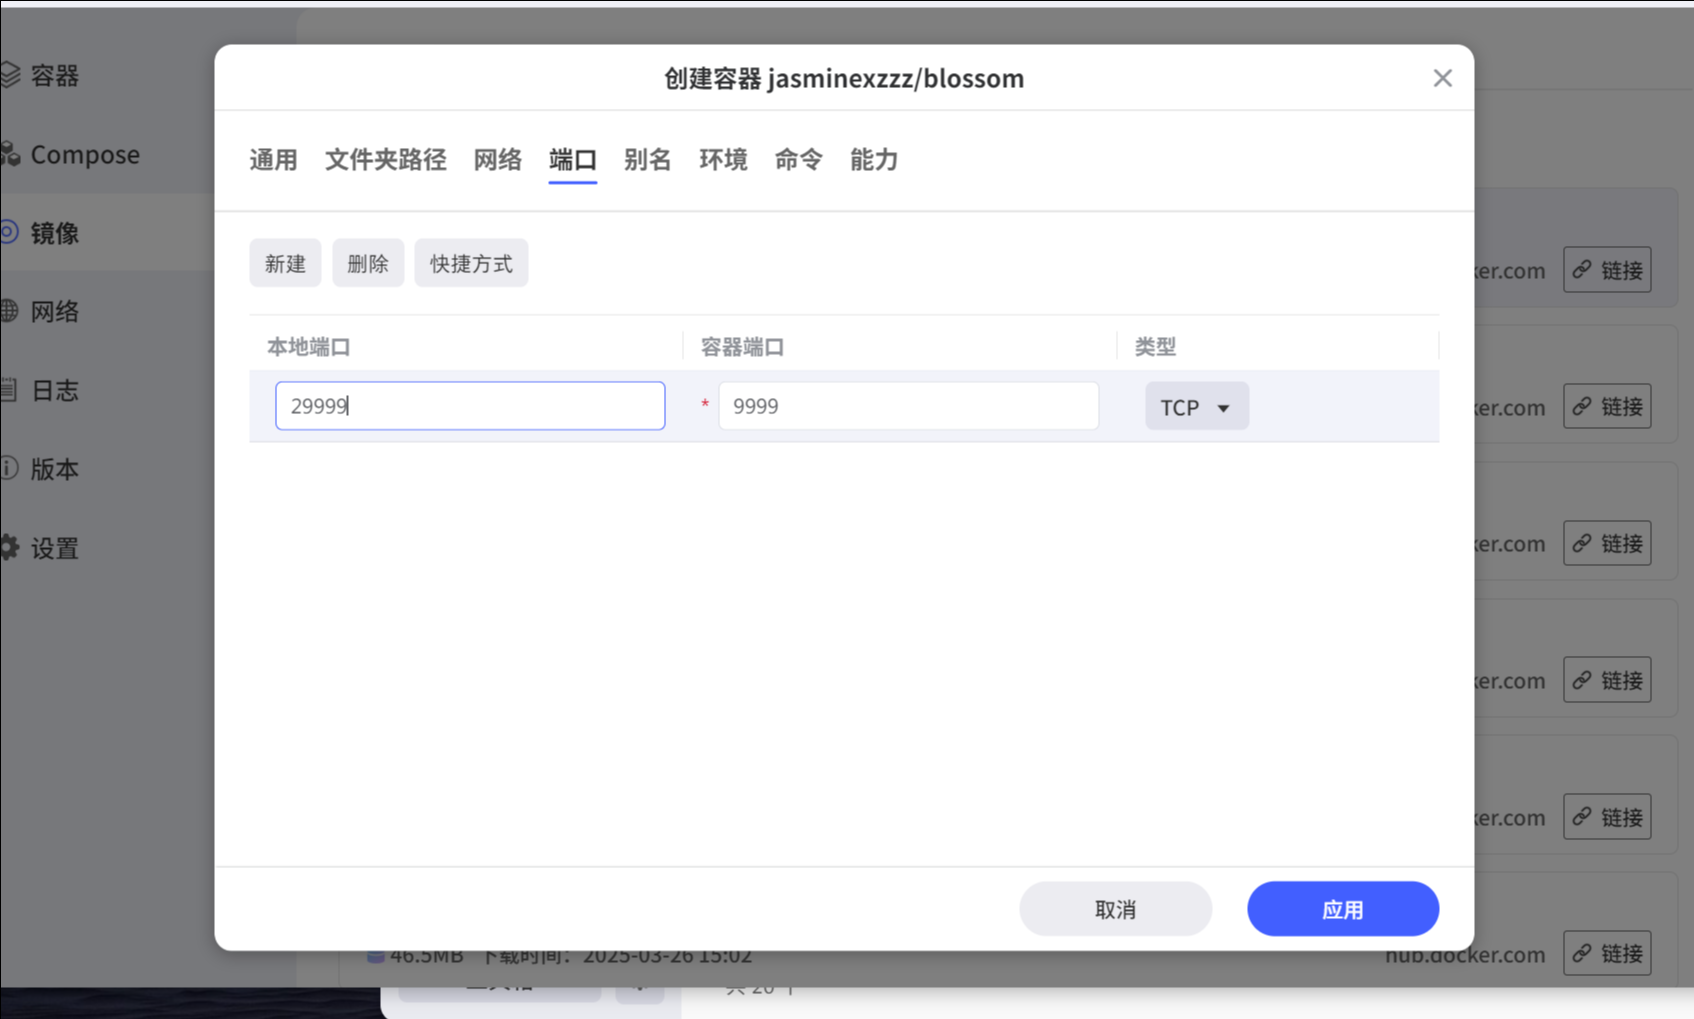The width and height of the screenshot is (1694, 1019).
Task: Open the 日志 sidebar item
Action: (x=54, y=391)
